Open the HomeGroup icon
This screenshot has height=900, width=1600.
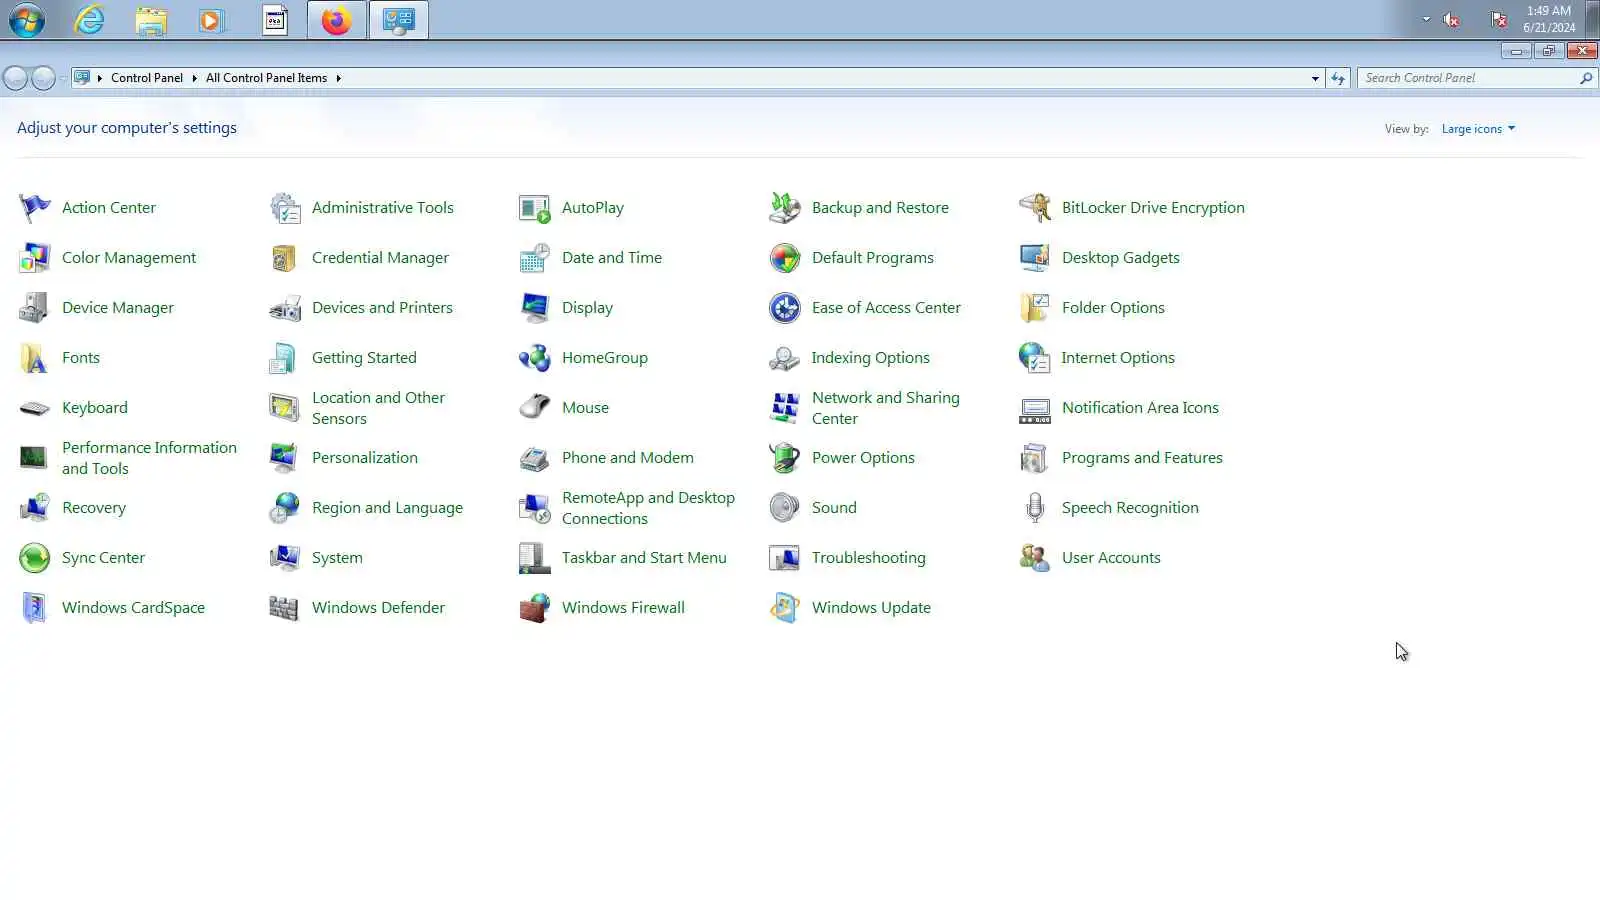(x=535, y=358)
